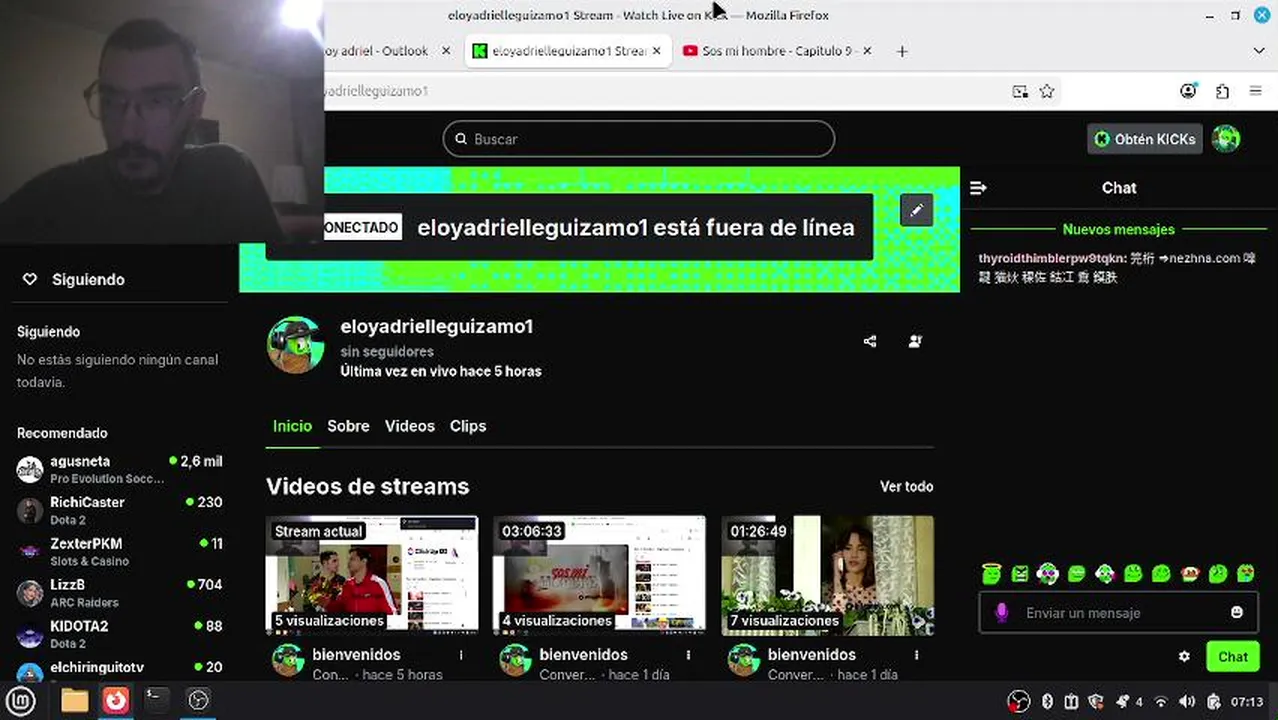Click the Nuevos mensajes divider label
The image size is (1278, 720).
pos(1118,229)
